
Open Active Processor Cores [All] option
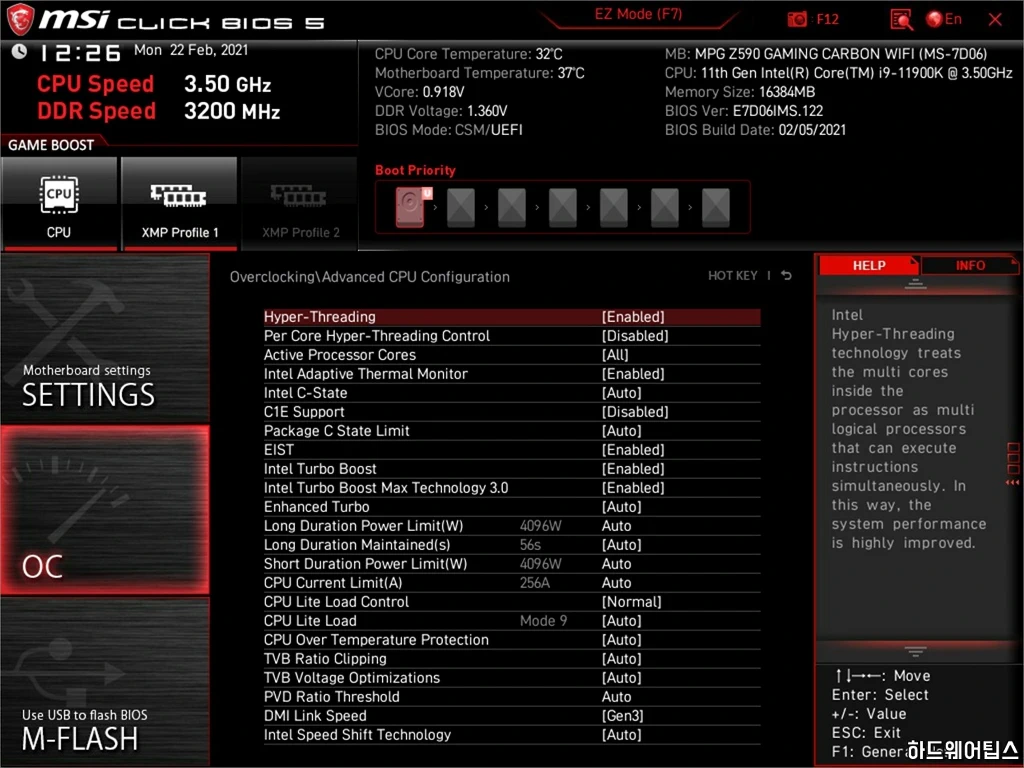pyautogui.click(x=615, y=355)
